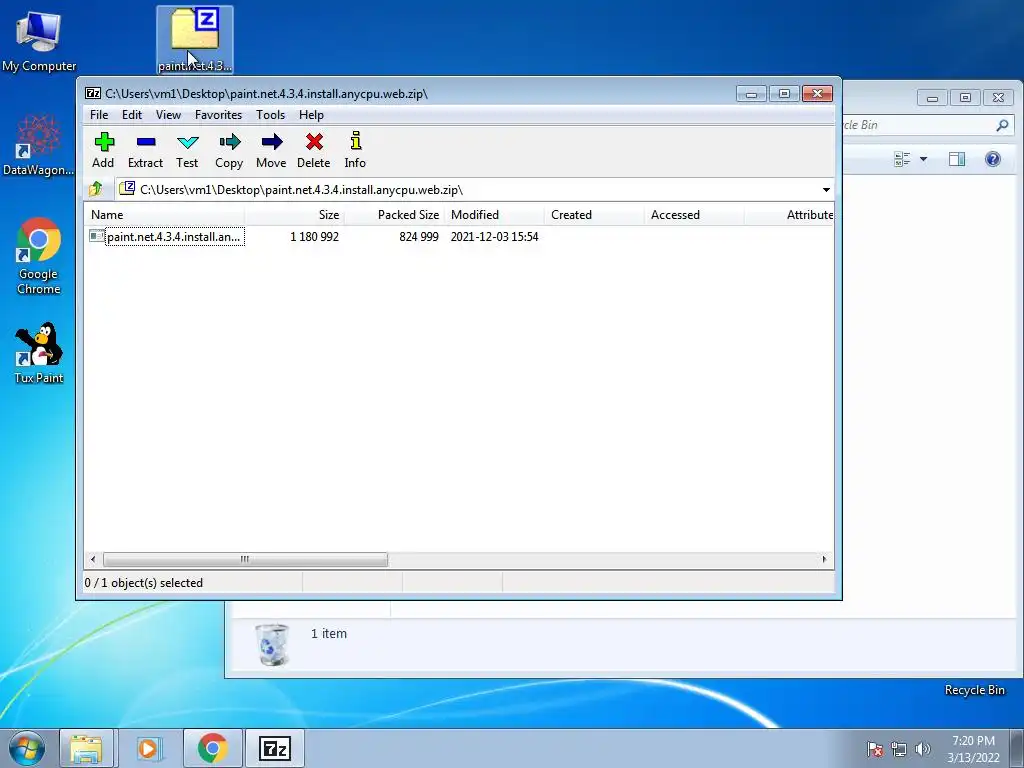1024x768 pixels.
Task: Click the scrollbar right arrow
Action: [x=824, y=559]
